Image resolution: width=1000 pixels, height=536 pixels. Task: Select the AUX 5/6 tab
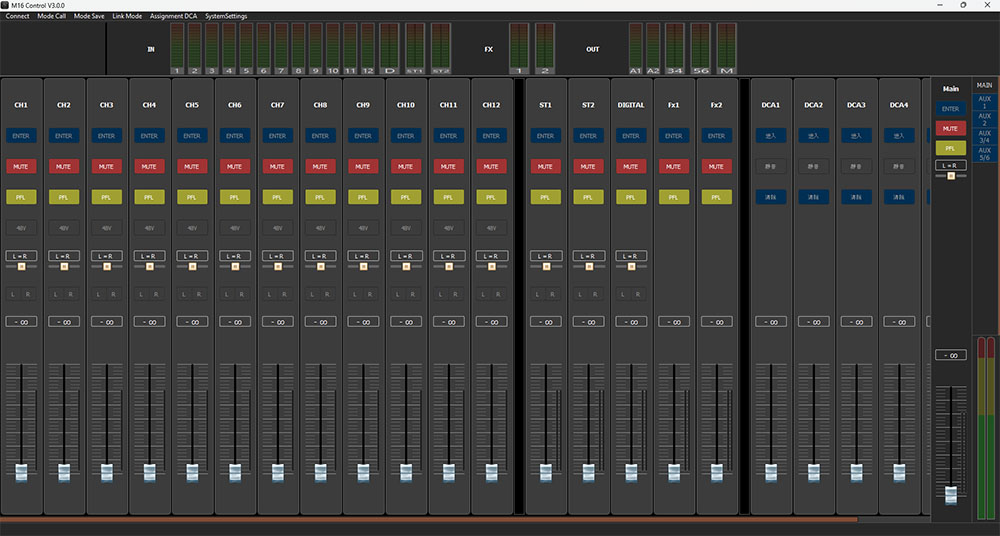(984, 154)
